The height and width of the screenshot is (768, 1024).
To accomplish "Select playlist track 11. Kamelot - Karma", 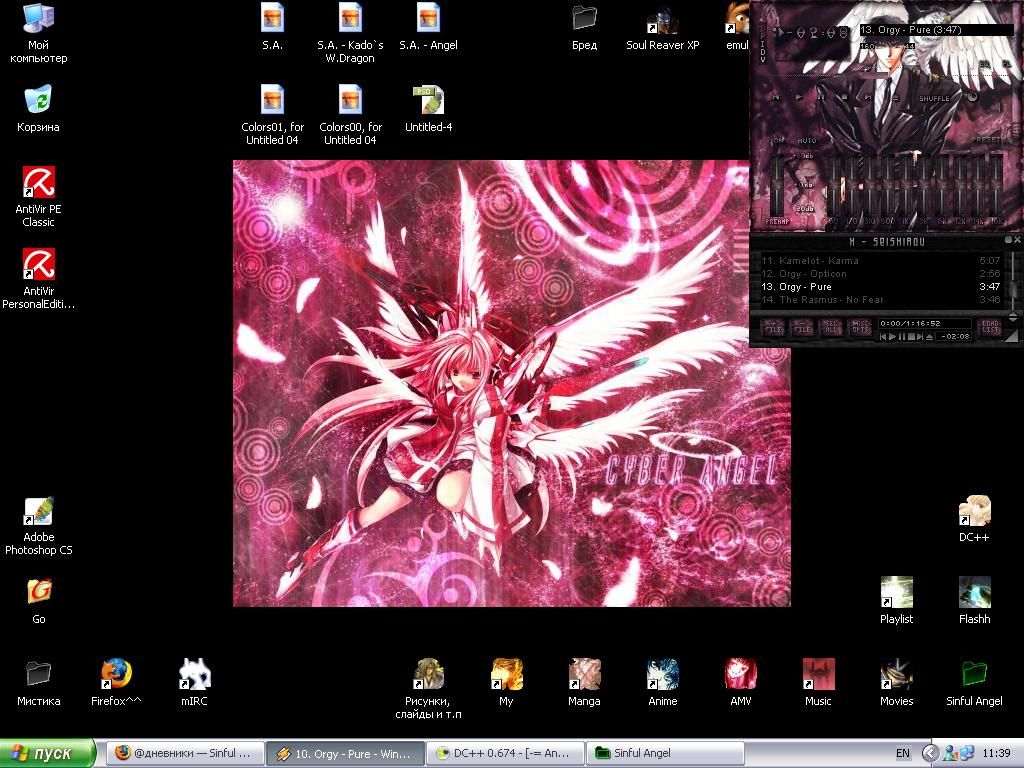I will pos(880,261).
